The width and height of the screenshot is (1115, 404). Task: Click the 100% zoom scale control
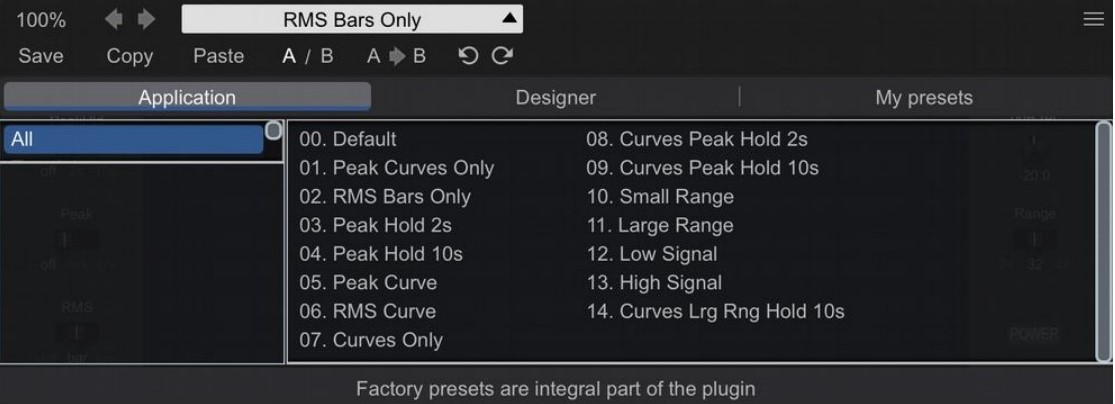point(41,19)
